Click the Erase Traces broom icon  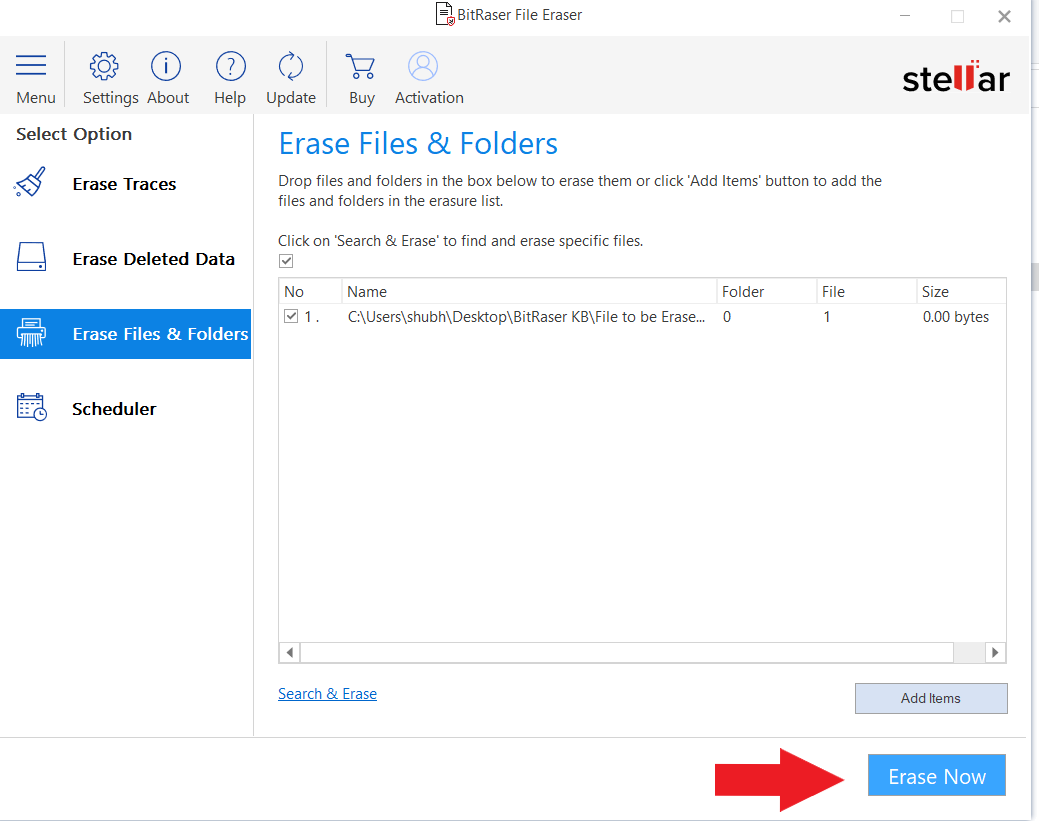click(30, 182)
